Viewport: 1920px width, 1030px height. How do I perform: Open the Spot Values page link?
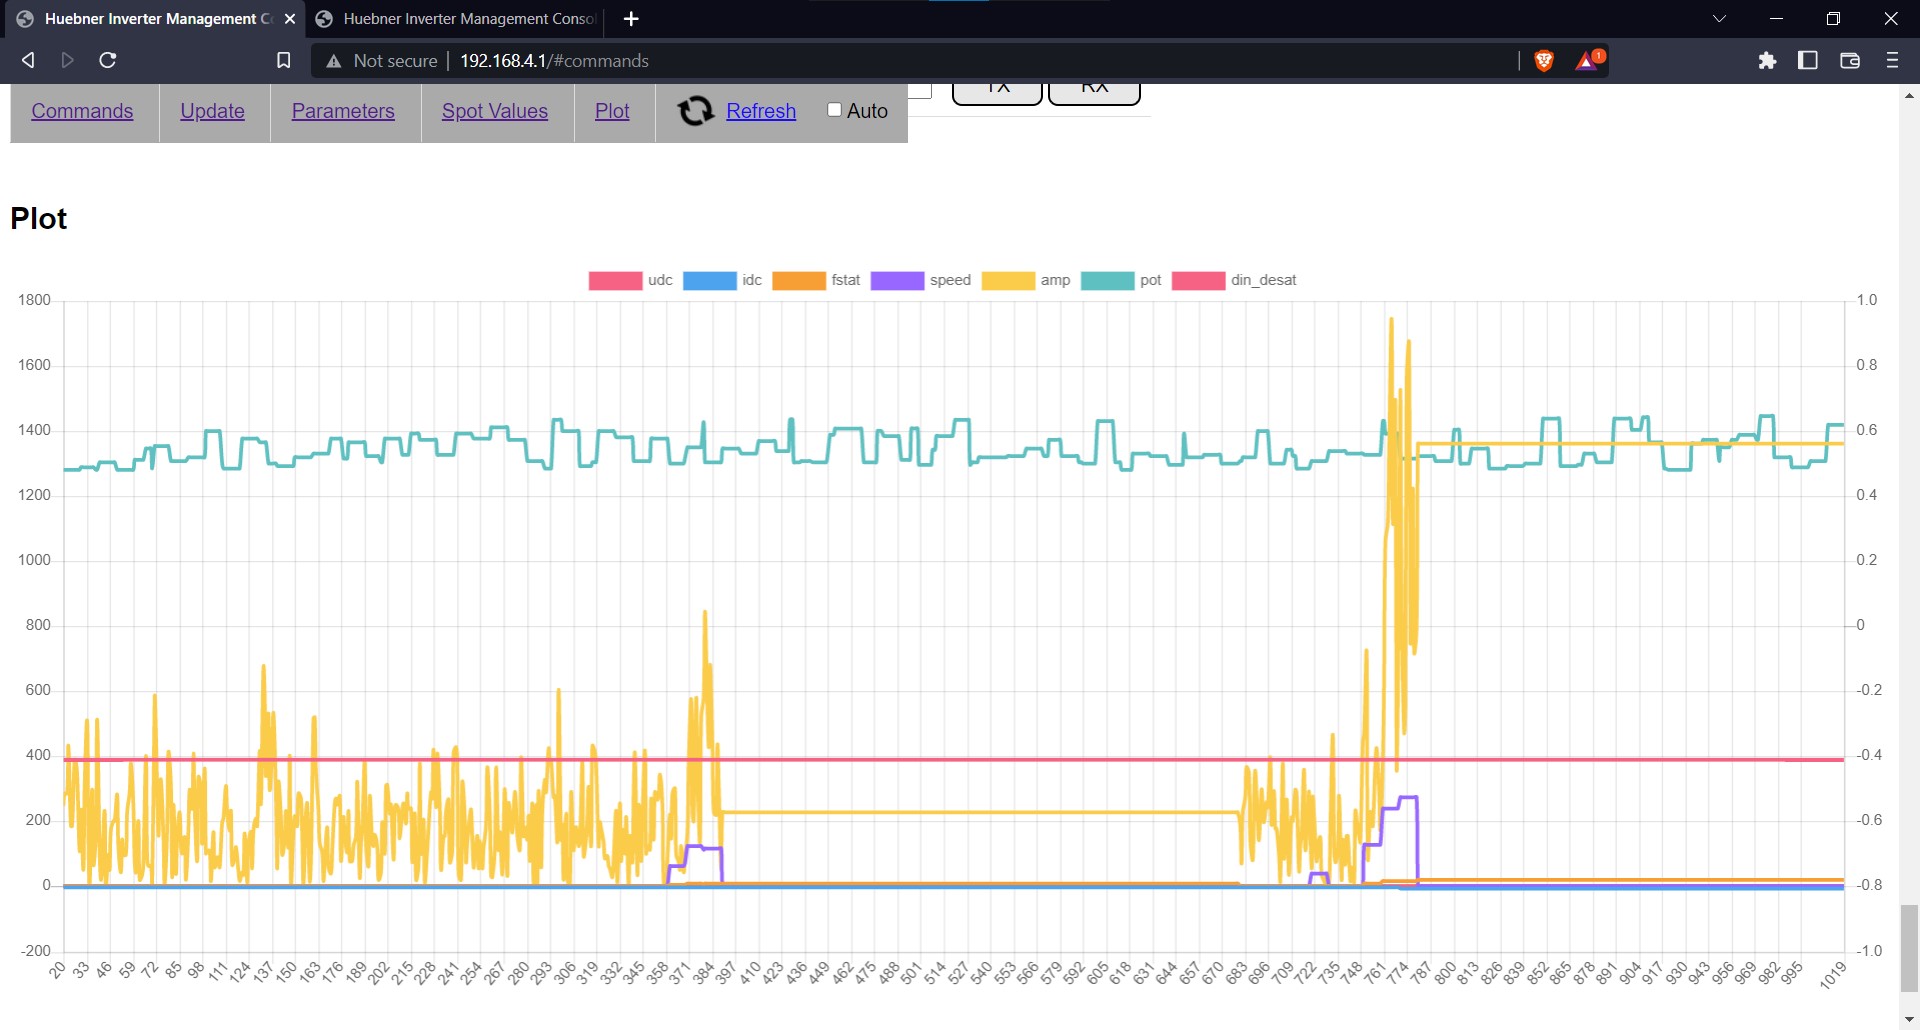click(494, 111)
